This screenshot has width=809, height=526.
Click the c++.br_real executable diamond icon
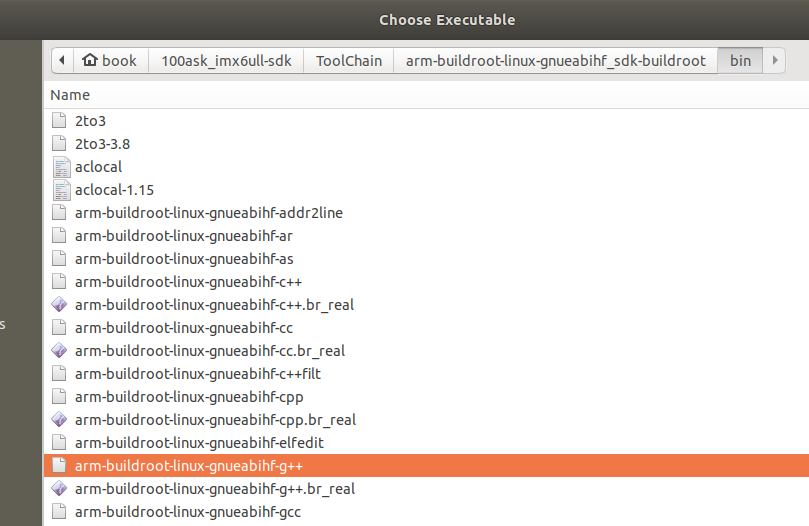pyautogui.click(x=59, y=305)
